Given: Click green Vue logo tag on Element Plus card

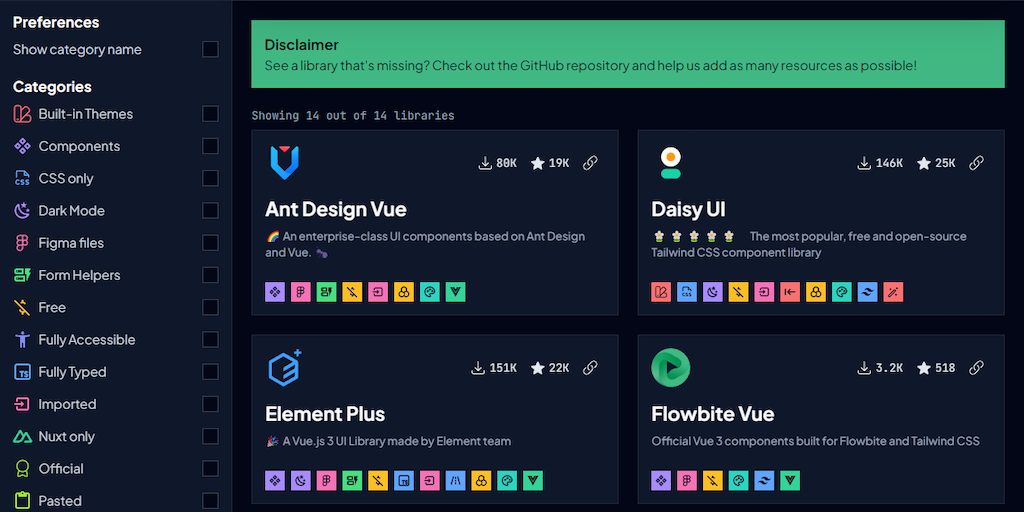Looking at the screenshot, I should pos(533,481).
